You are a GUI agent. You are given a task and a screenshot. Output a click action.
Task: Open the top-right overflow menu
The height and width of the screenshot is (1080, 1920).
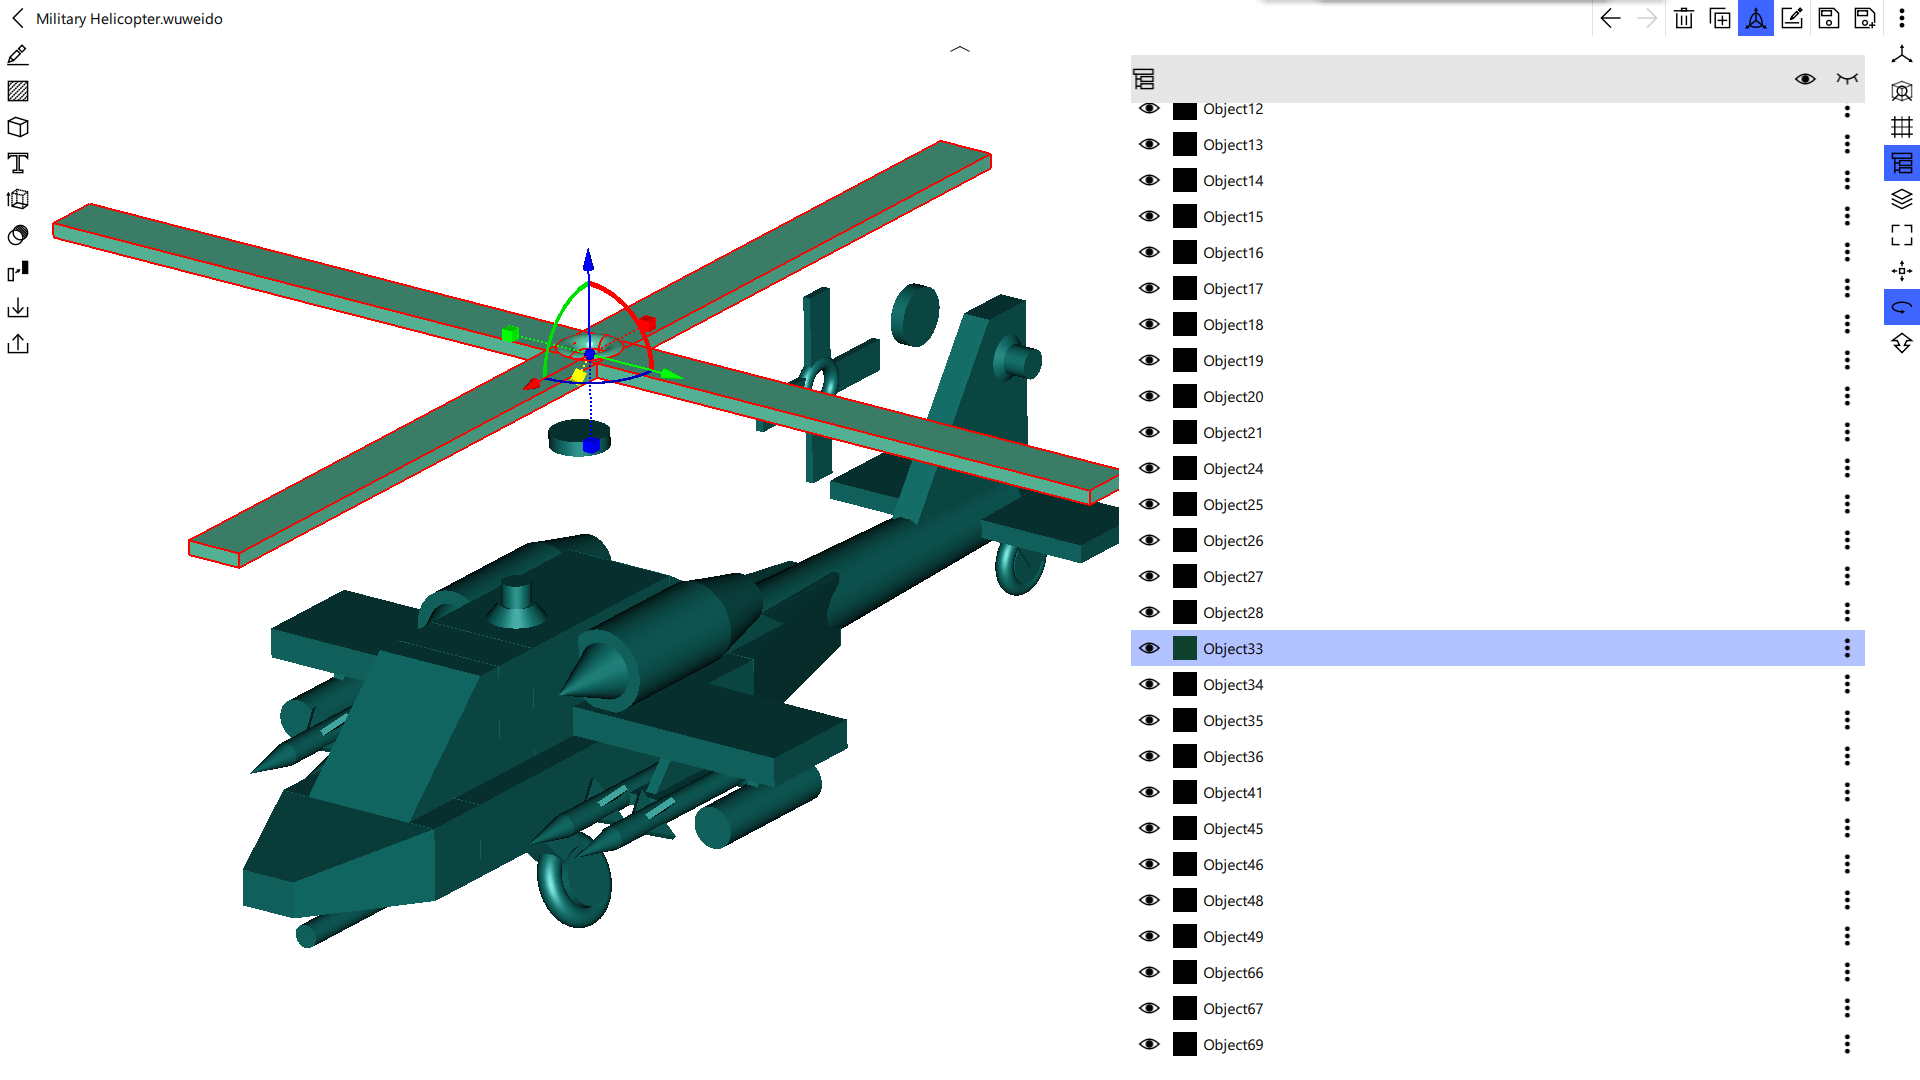click(1902, 18)
